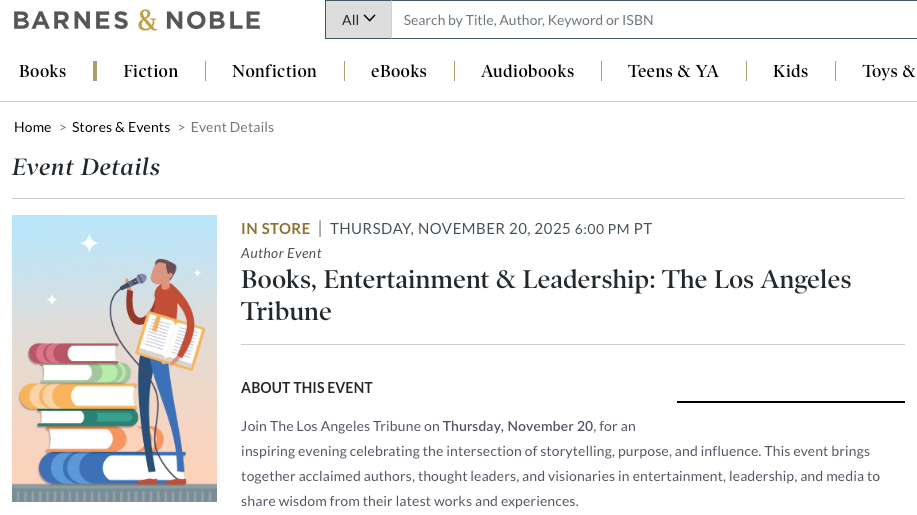This screenshot has height=515, width=917.
Task: Go to Home breadcrumb link
Action: point(33,127)
